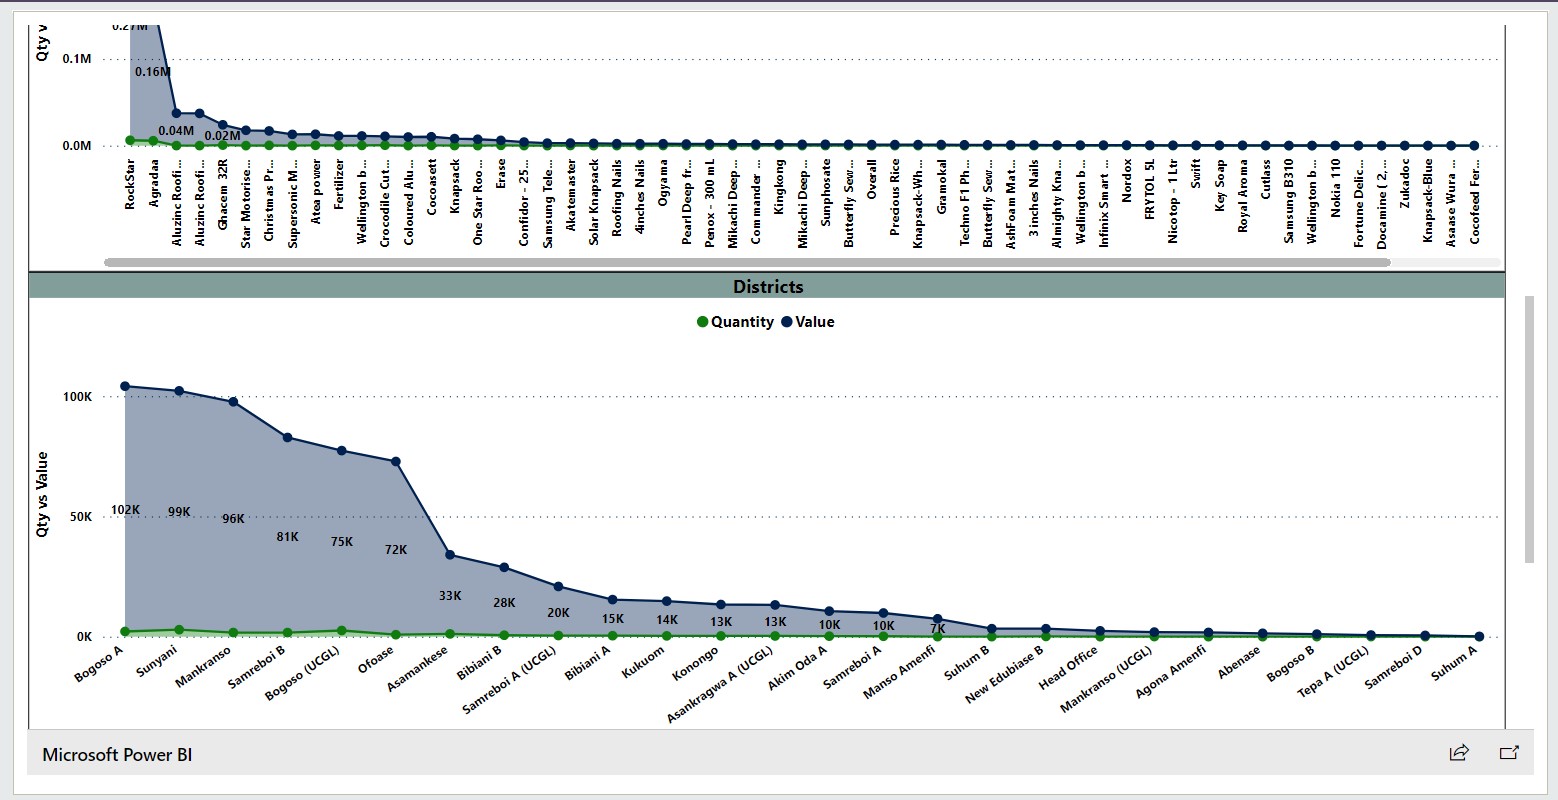Click the Head Office axis label
The image size is (1558, 800).
point(1069,667)
